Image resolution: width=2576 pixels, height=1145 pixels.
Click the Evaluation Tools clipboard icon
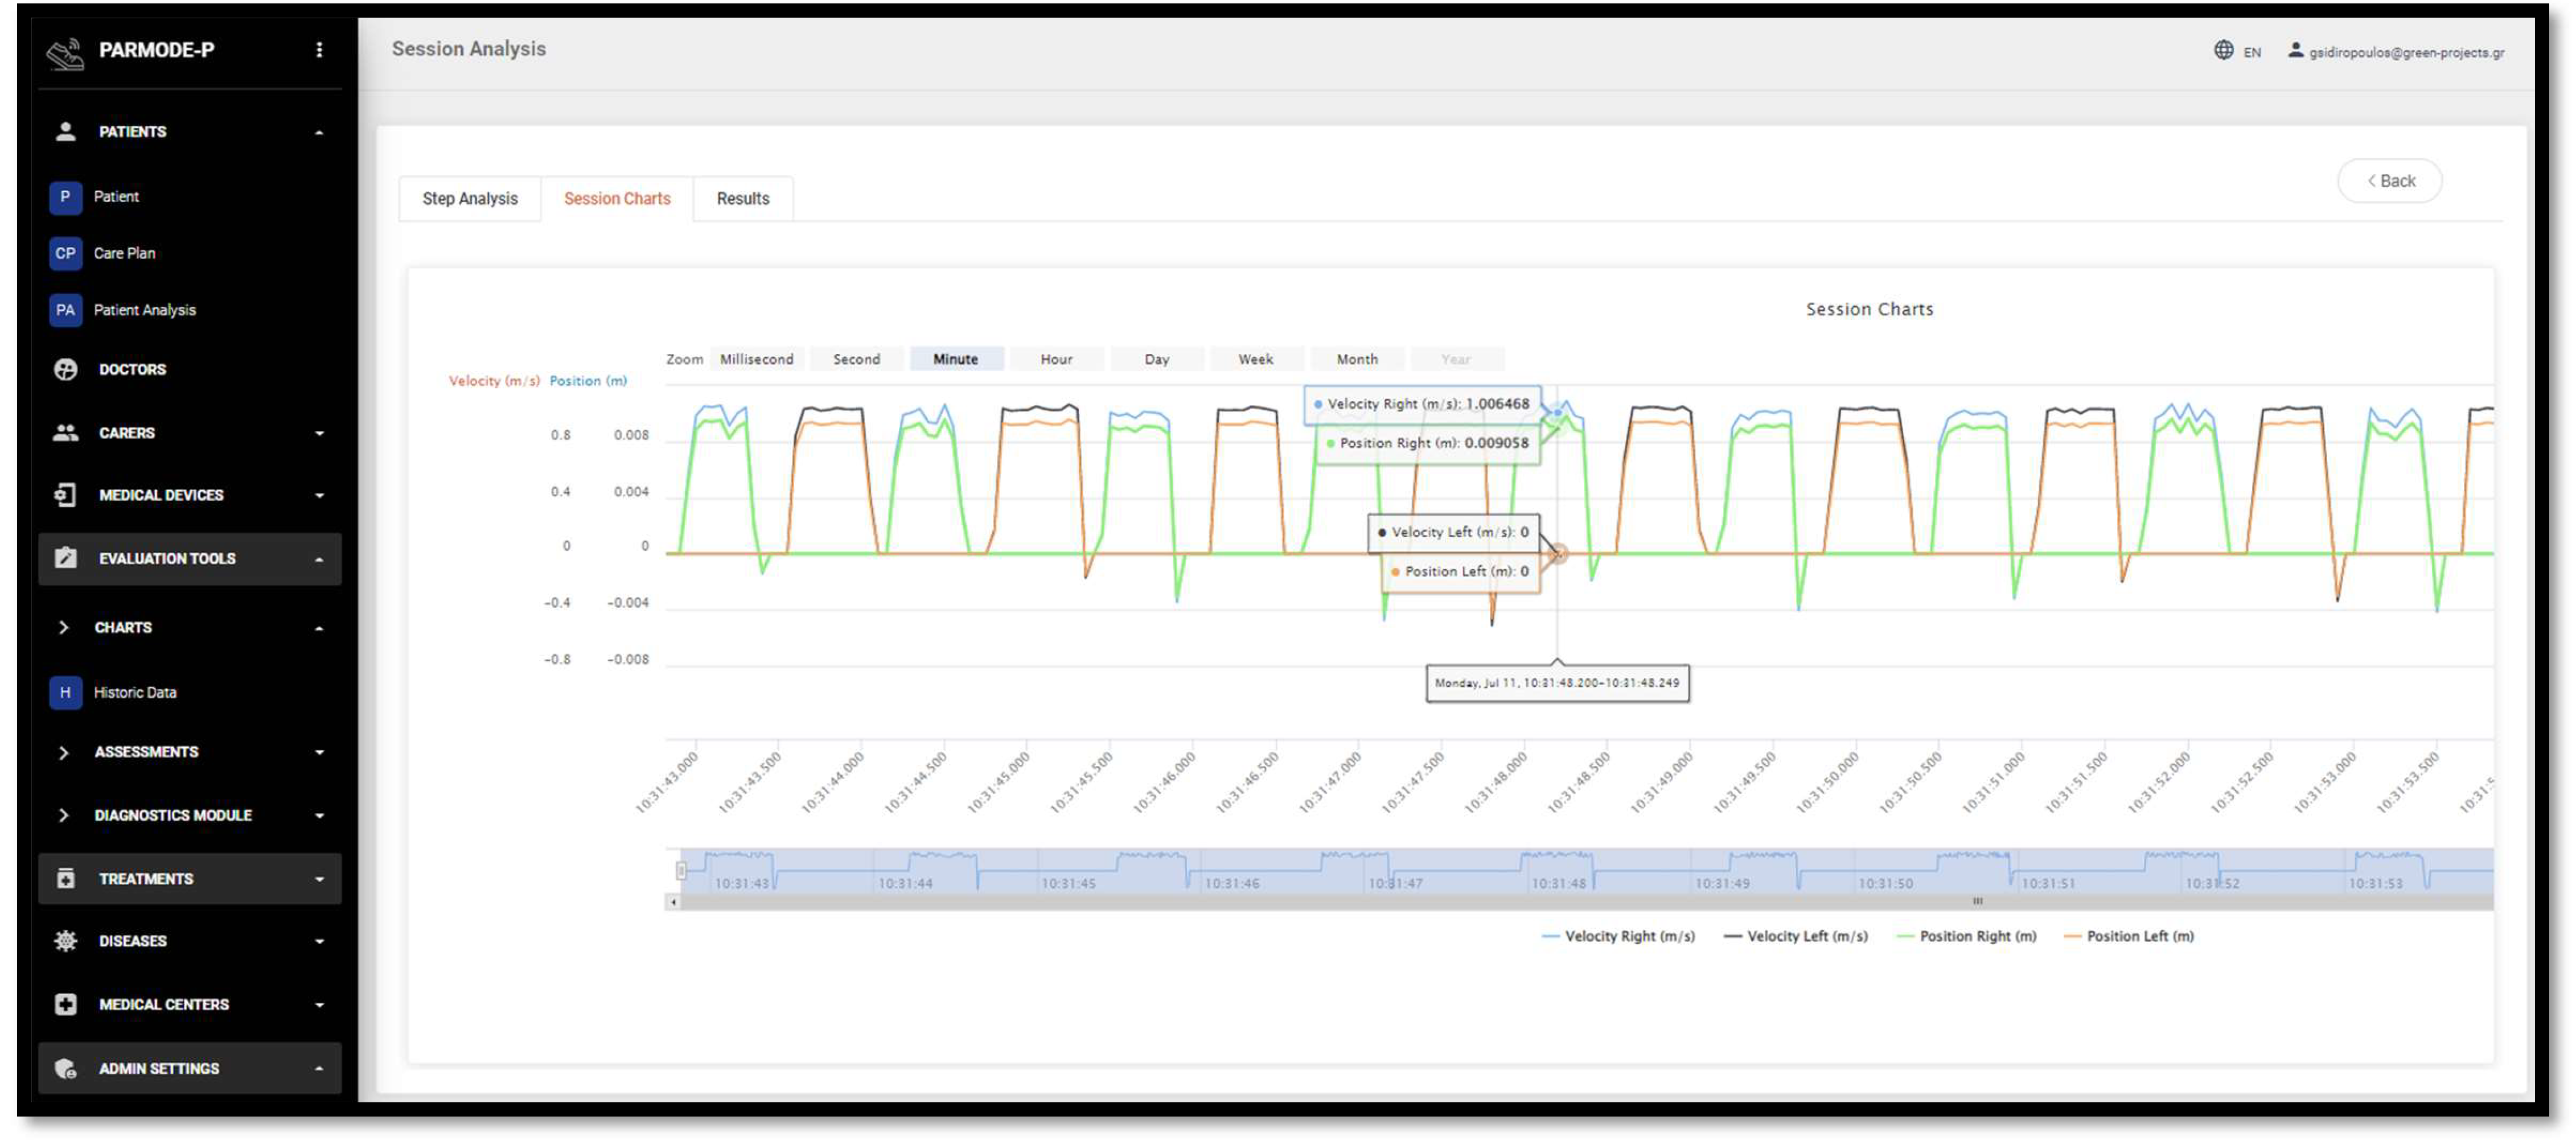click(x=66, y=559)
